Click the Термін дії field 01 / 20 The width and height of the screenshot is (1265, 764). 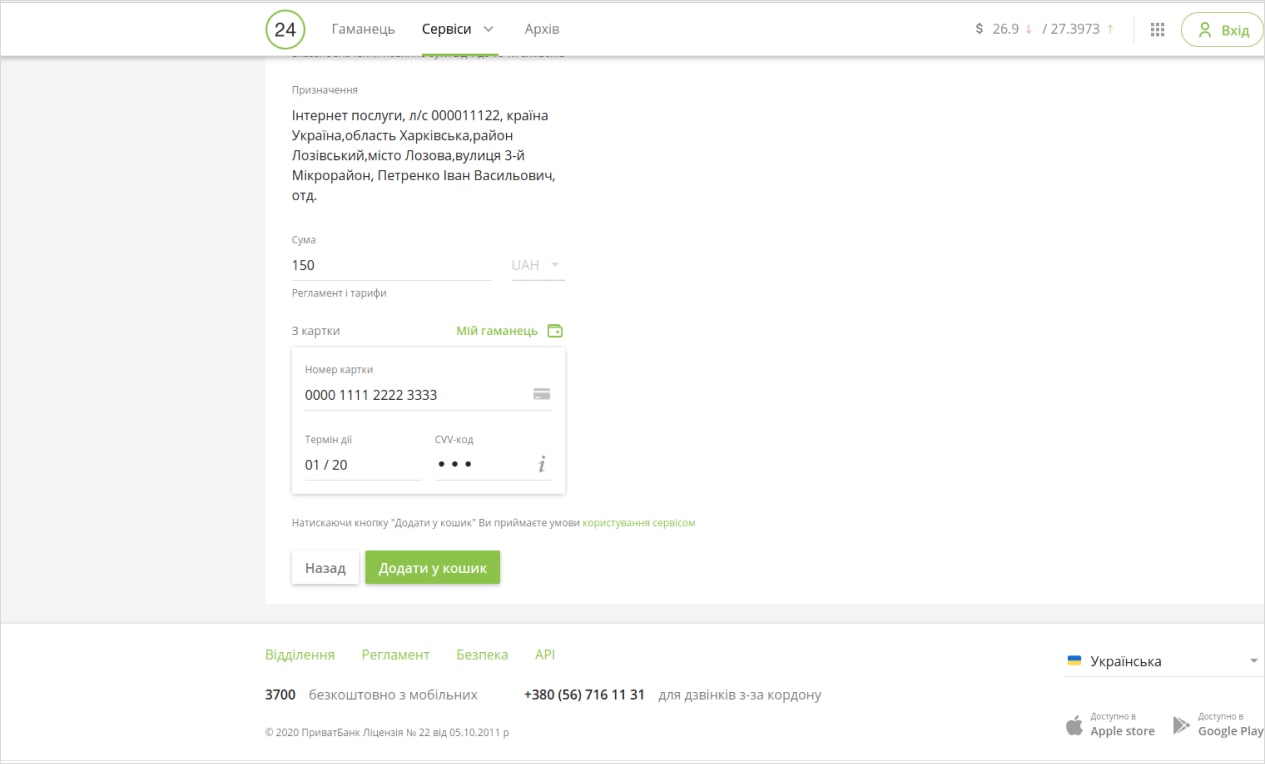coord(363,465)
